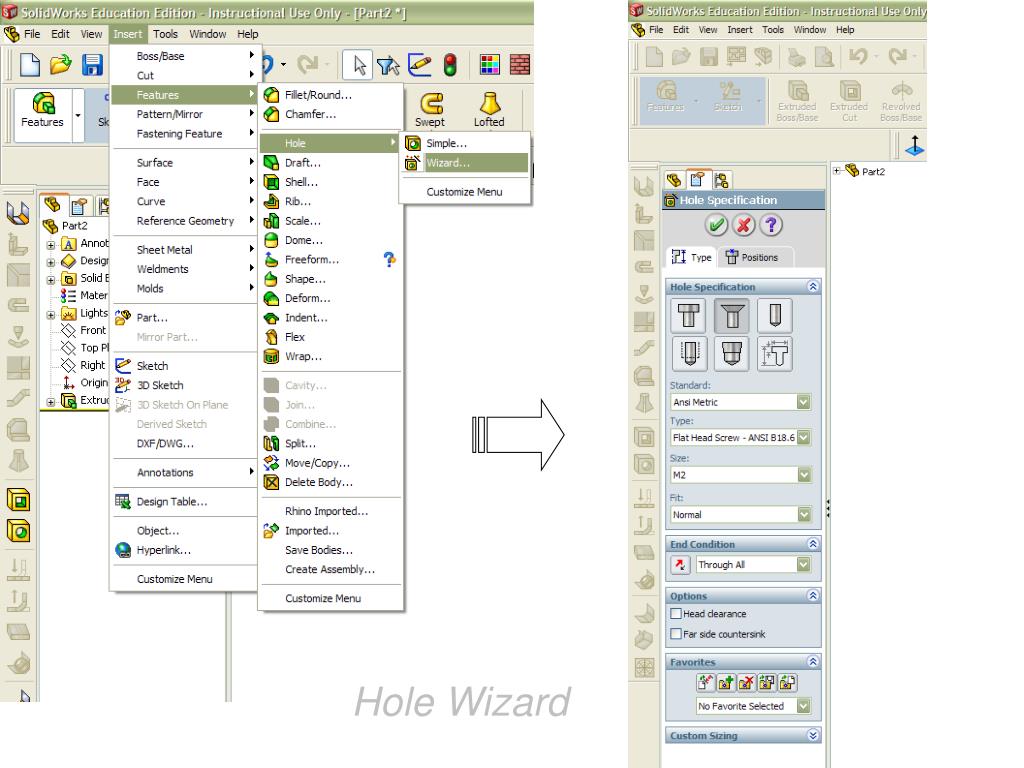This screenshot has height=768, width=1024.
Task: Select the Counterbore hole type icon
Action: (689, 315)
